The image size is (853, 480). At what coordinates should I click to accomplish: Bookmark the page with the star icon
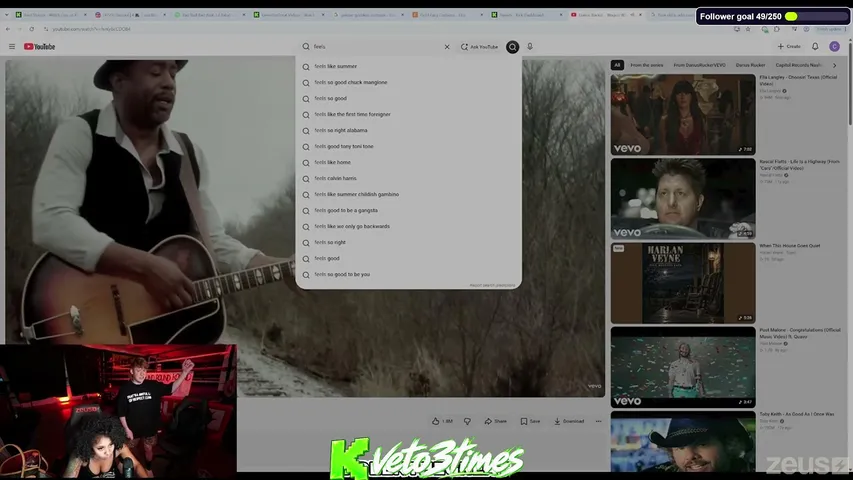748,29
